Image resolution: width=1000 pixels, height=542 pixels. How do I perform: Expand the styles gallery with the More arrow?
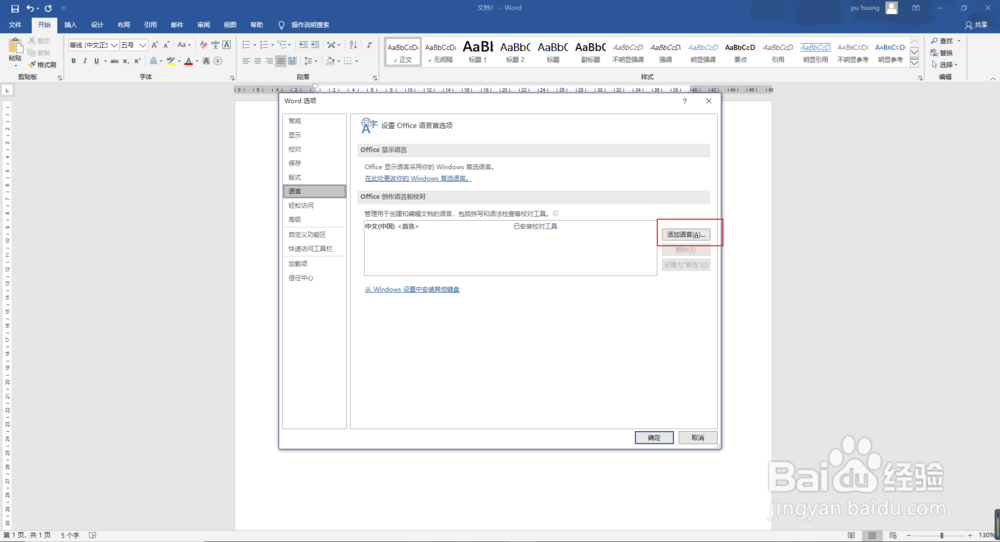pos(915,63)
